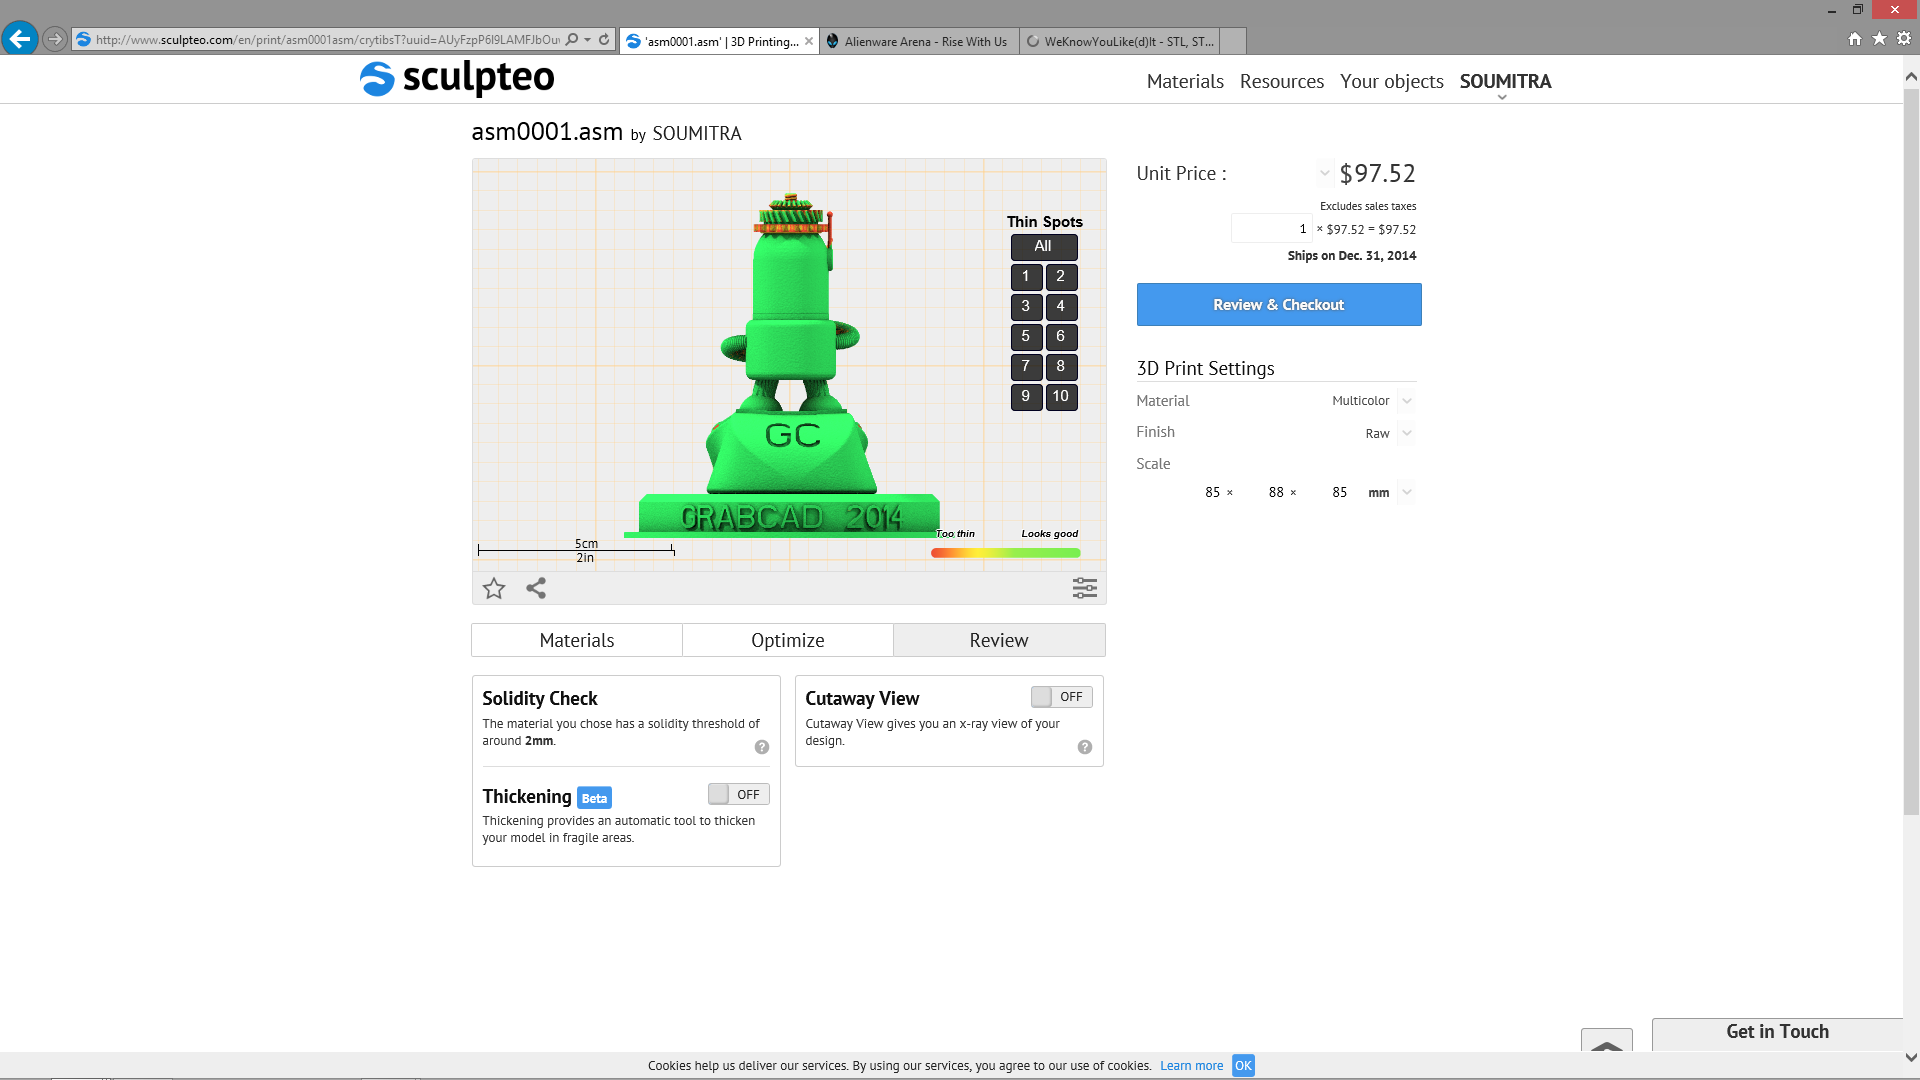Select thin spot 4
Image resolution: width=1920 pixels, height=1080 pixels.
pyautogui.click(x=1061, y=306)
